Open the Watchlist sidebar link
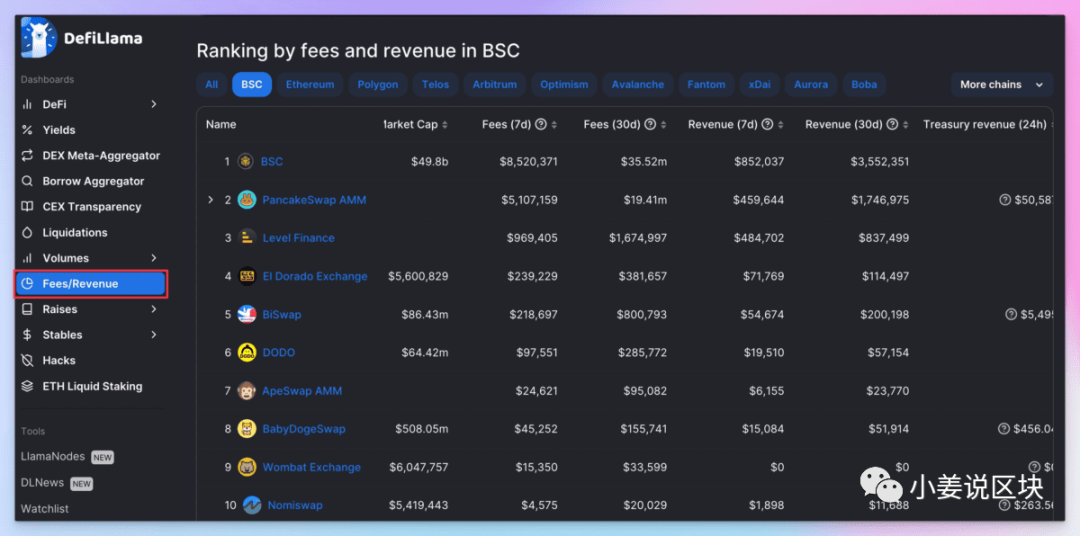 point(45,509)
